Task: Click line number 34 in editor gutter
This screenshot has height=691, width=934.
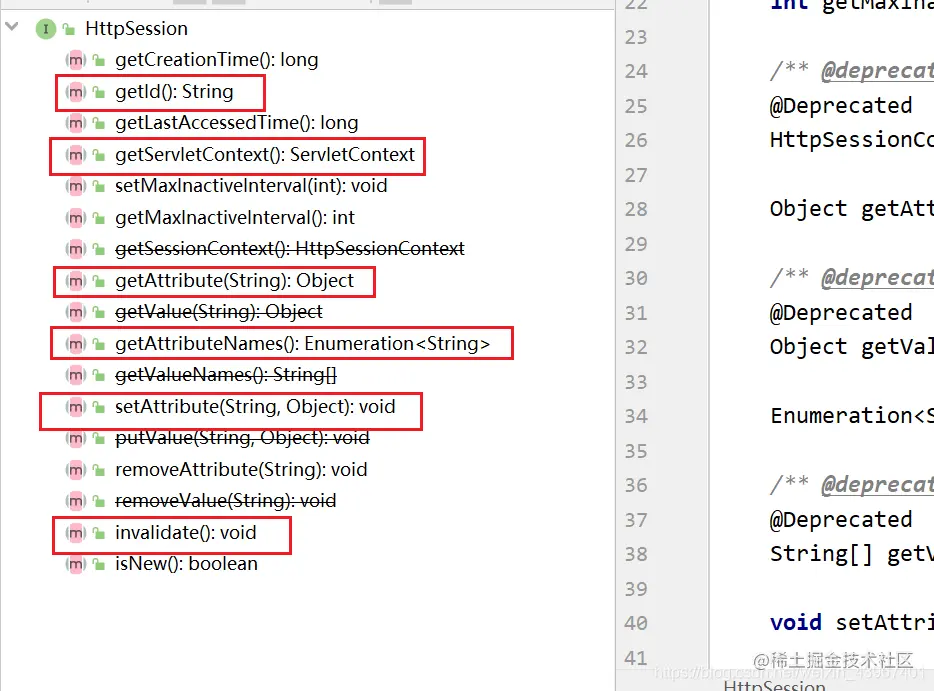Action: (x=636, y=416)
